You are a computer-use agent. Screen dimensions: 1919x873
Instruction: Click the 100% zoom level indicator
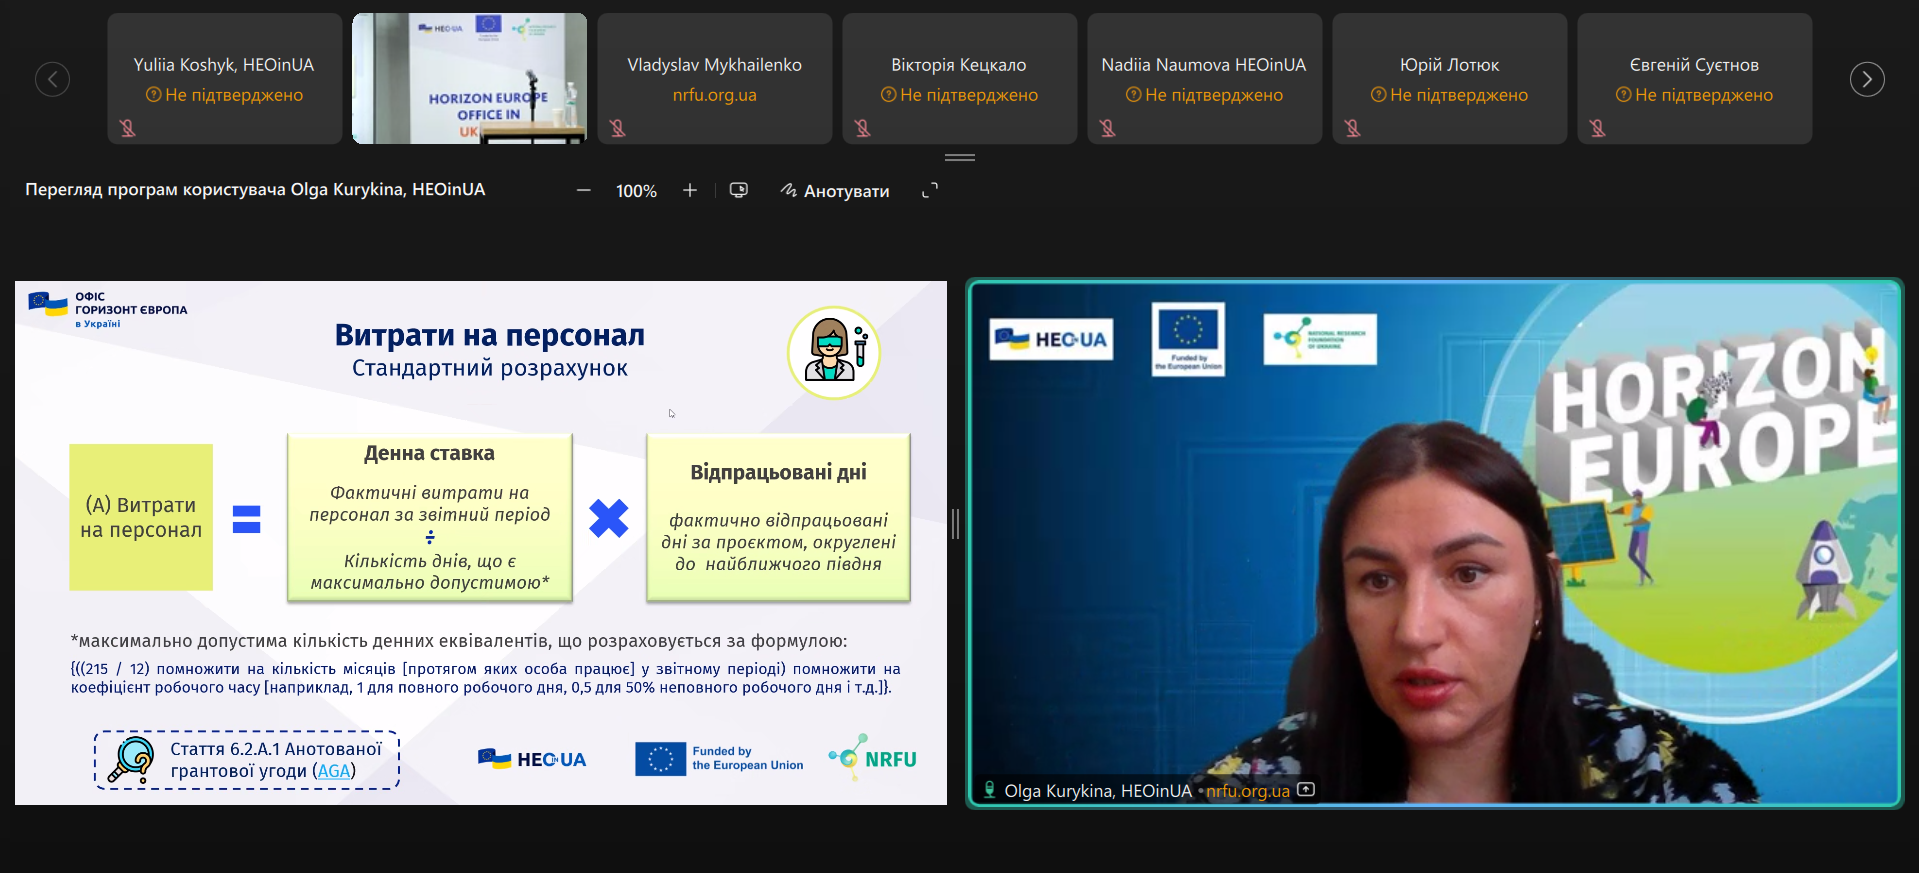636,191
